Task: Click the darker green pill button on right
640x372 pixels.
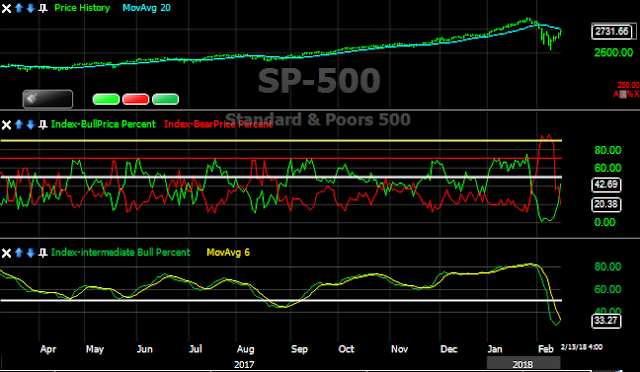Action: (x=165, y=99)
